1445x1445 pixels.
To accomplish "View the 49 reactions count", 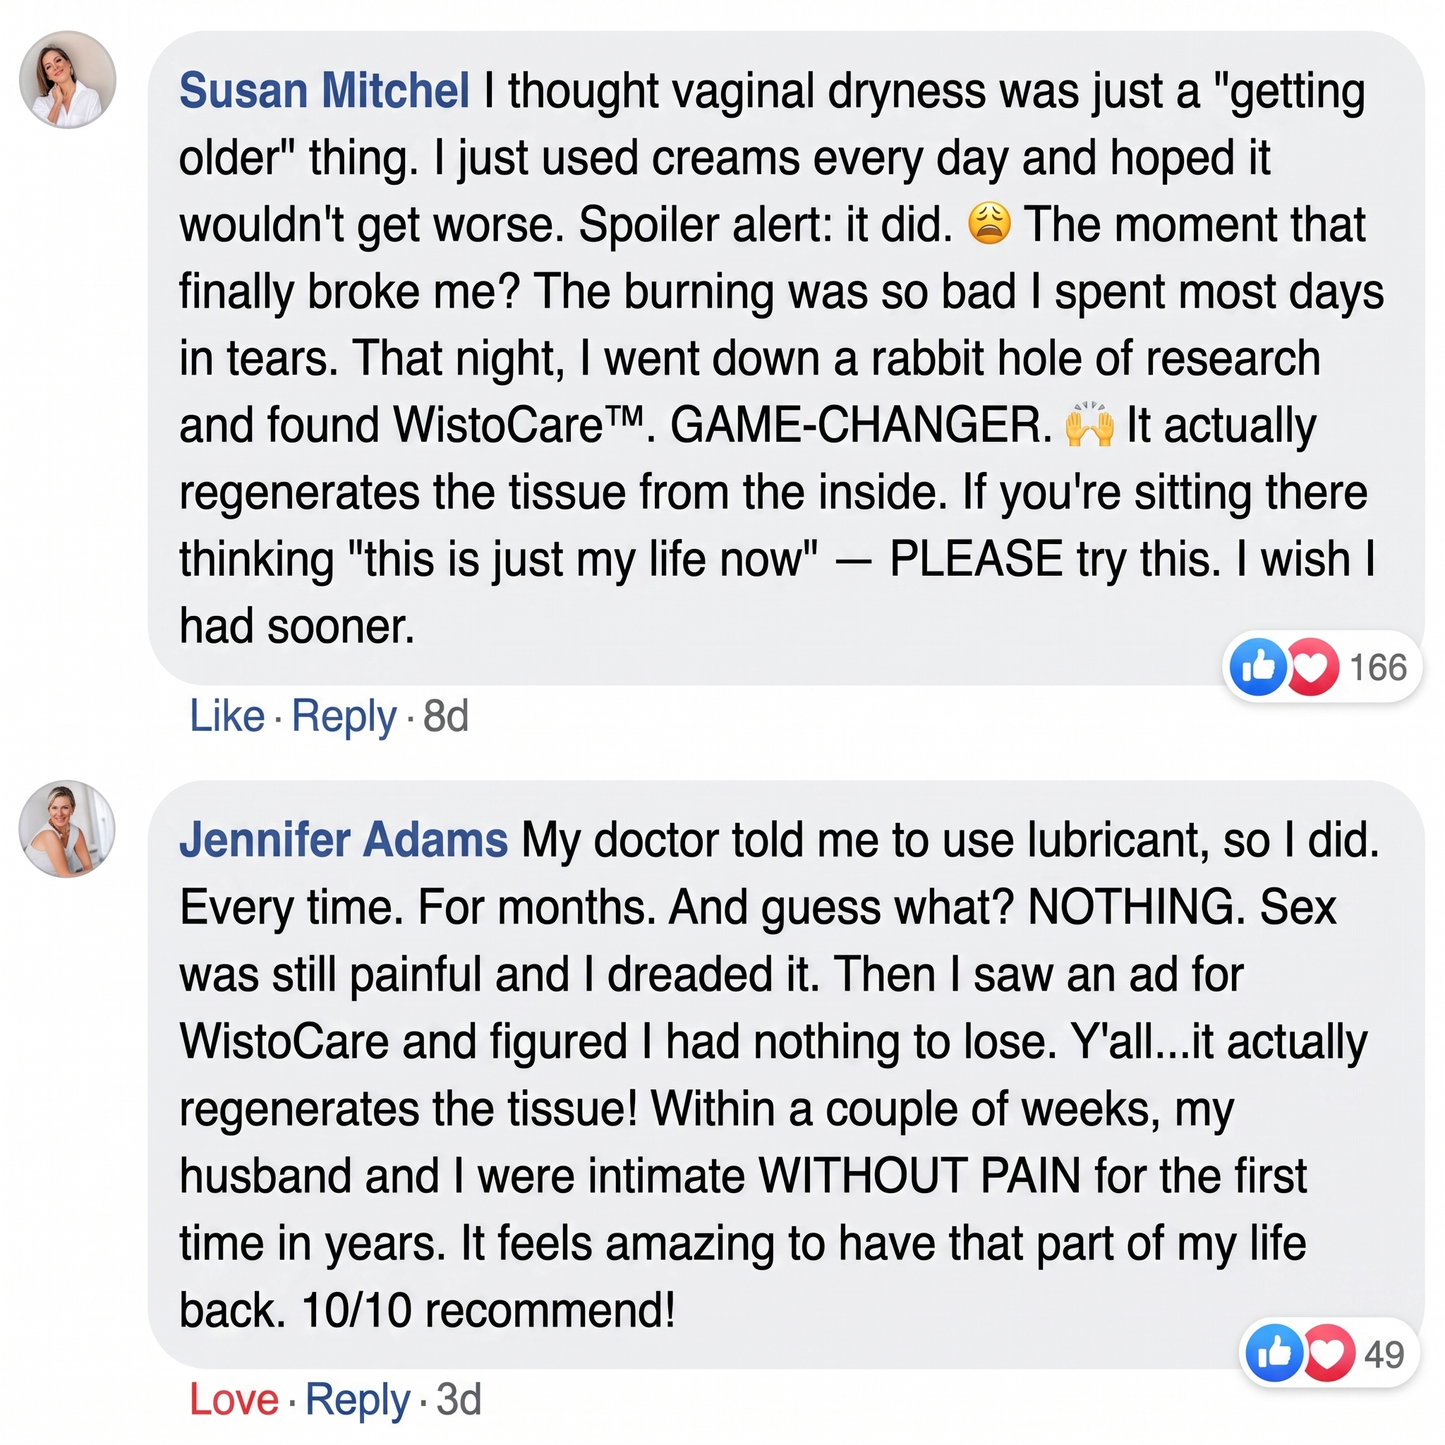I will click(1384, 1354).
